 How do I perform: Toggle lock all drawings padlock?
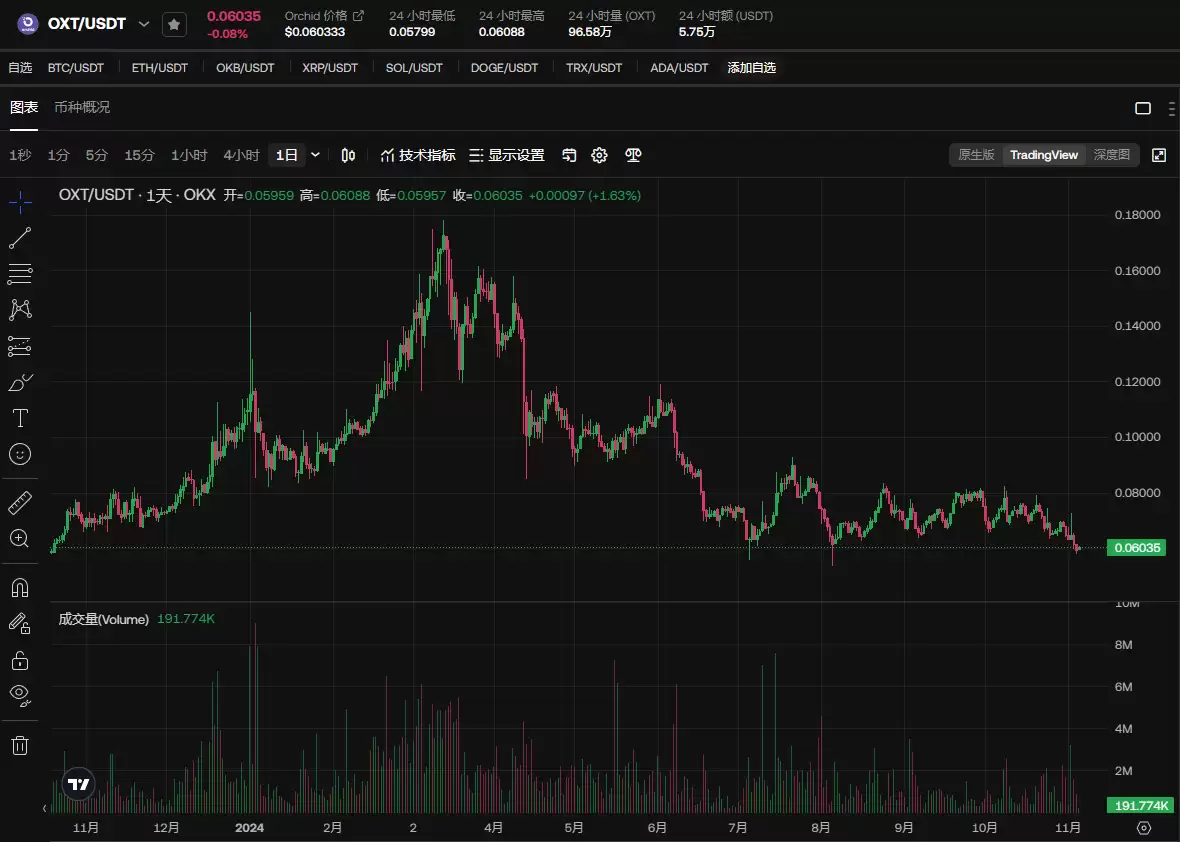point(20,660)
